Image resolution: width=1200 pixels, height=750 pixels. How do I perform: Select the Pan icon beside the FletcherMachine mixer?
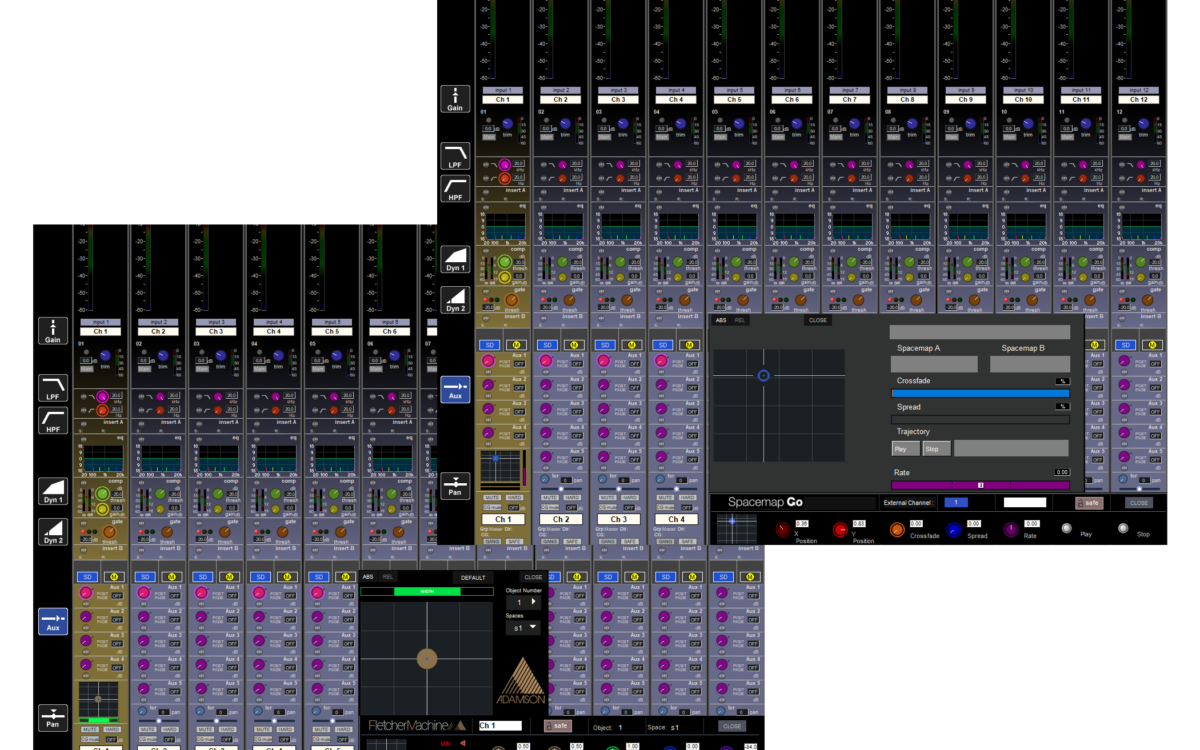52,717
